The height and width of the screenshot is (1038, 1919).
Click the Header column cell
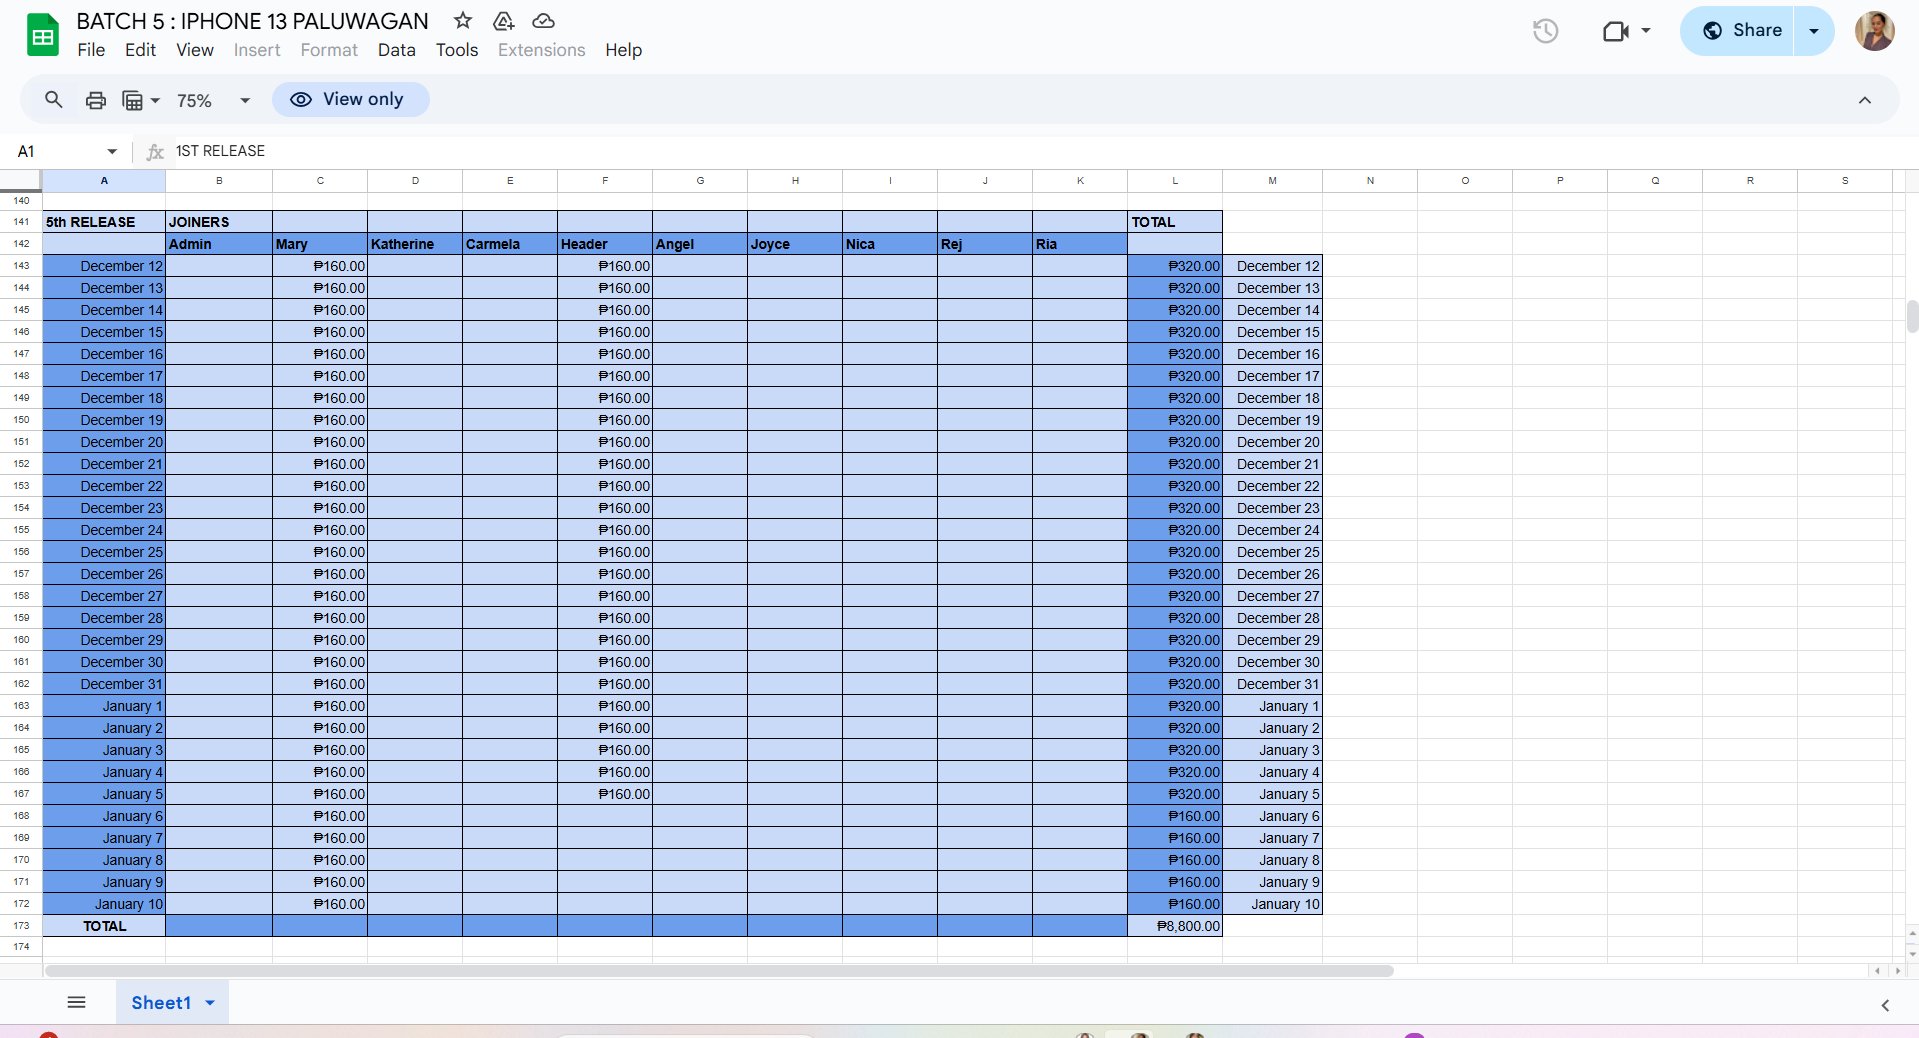coord(605,244)
